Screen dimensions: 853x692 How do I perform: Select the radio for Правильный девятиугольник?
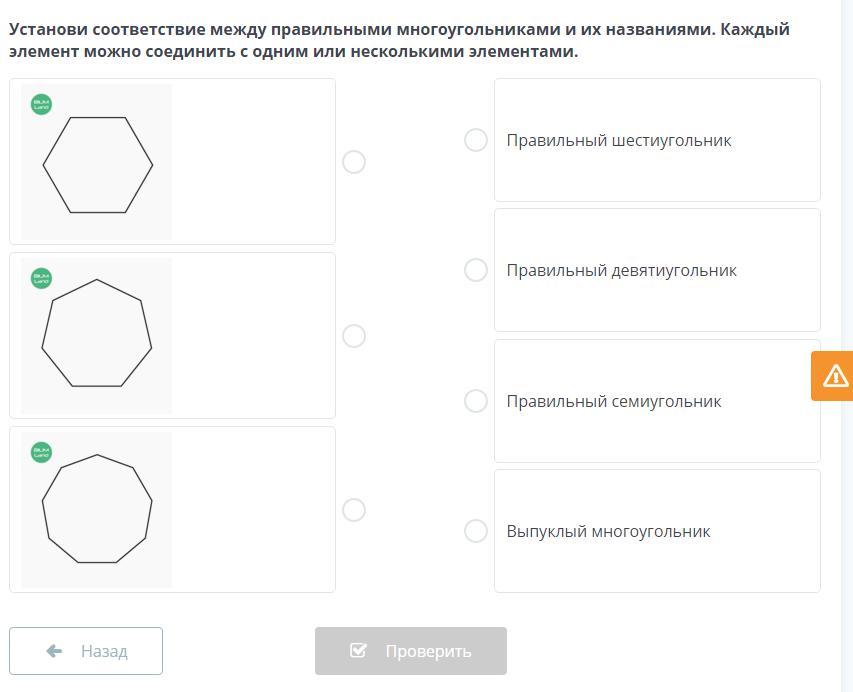pyautogui.click(x=476, y=270)
